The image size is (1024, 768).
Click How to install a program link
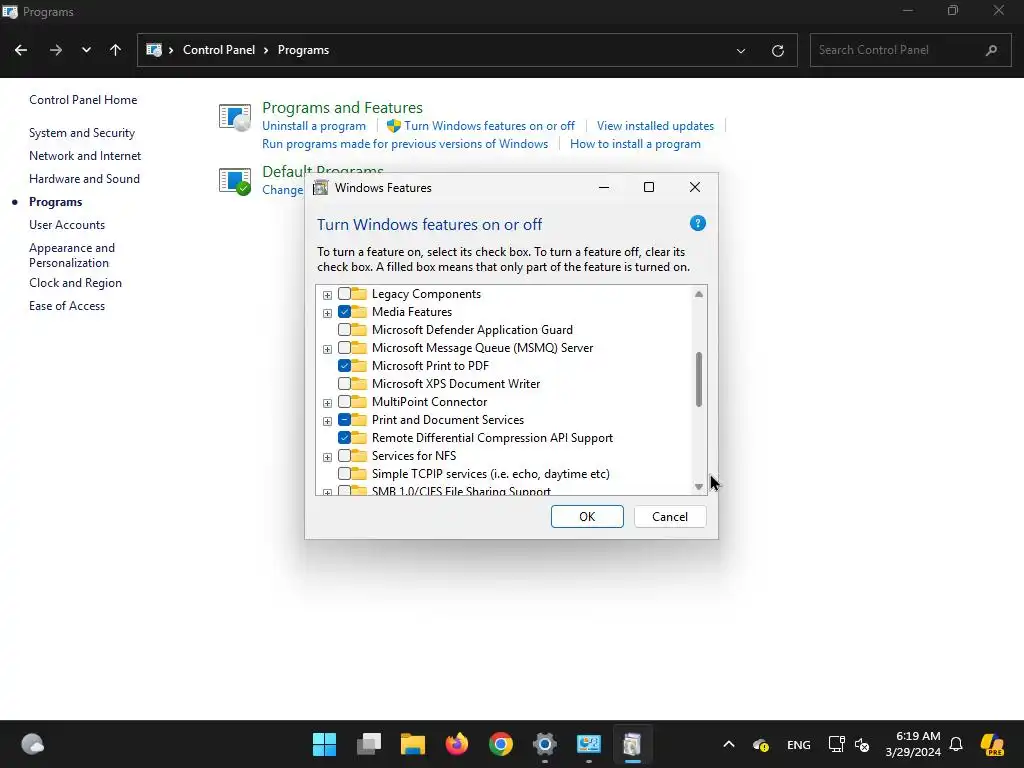(635, 144)
